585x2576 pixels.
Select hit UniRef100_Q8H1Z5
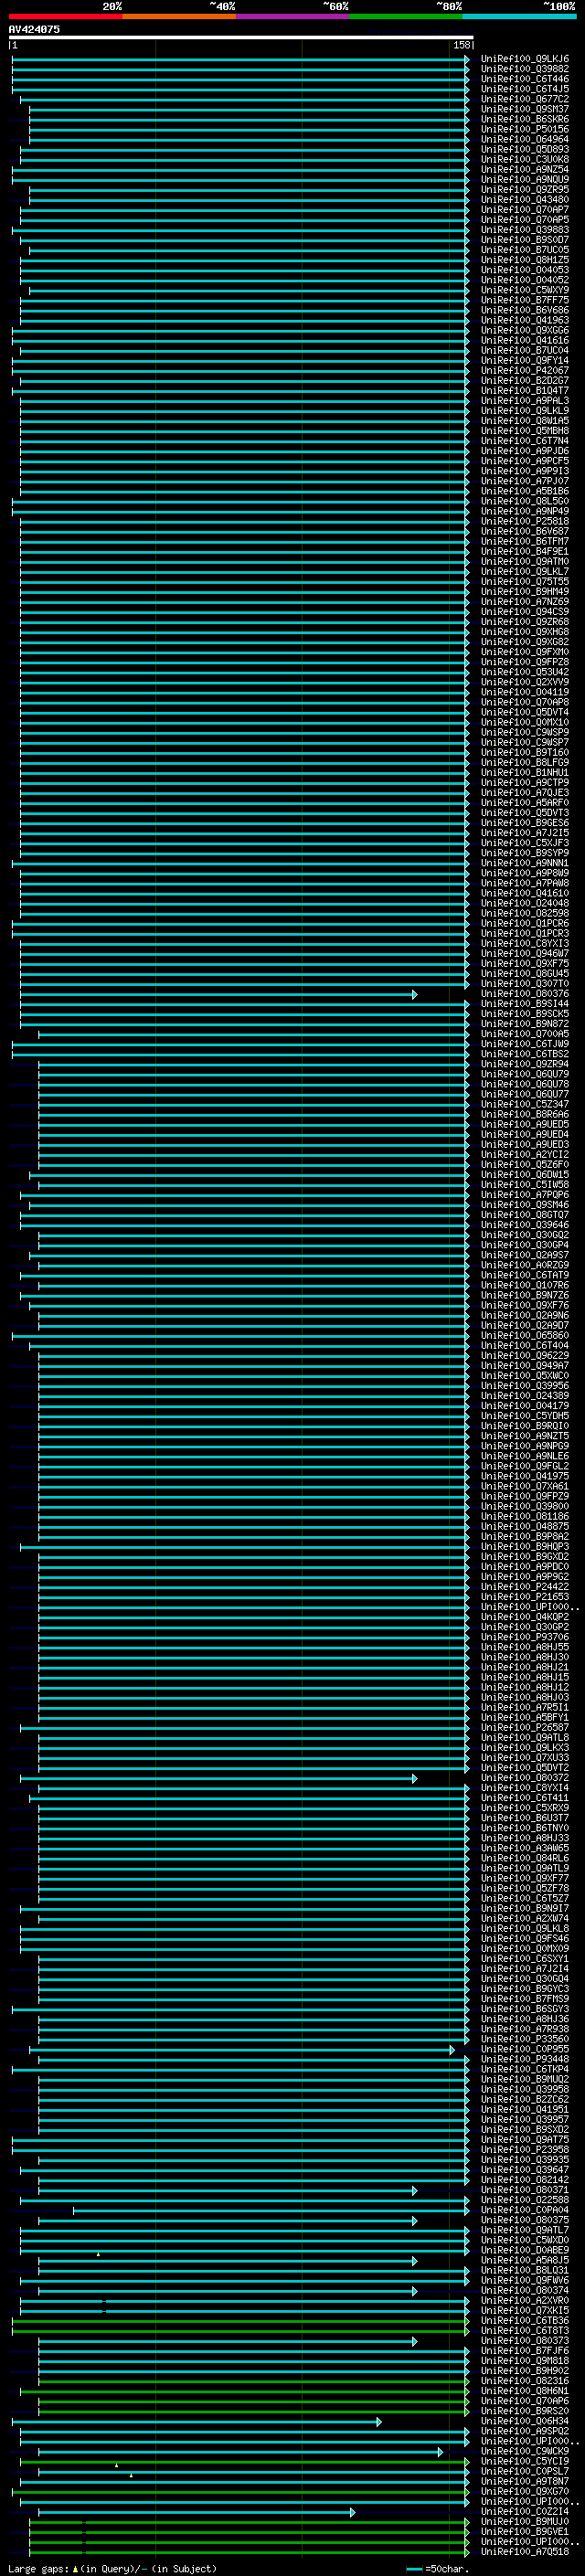(x=524, y=260)
